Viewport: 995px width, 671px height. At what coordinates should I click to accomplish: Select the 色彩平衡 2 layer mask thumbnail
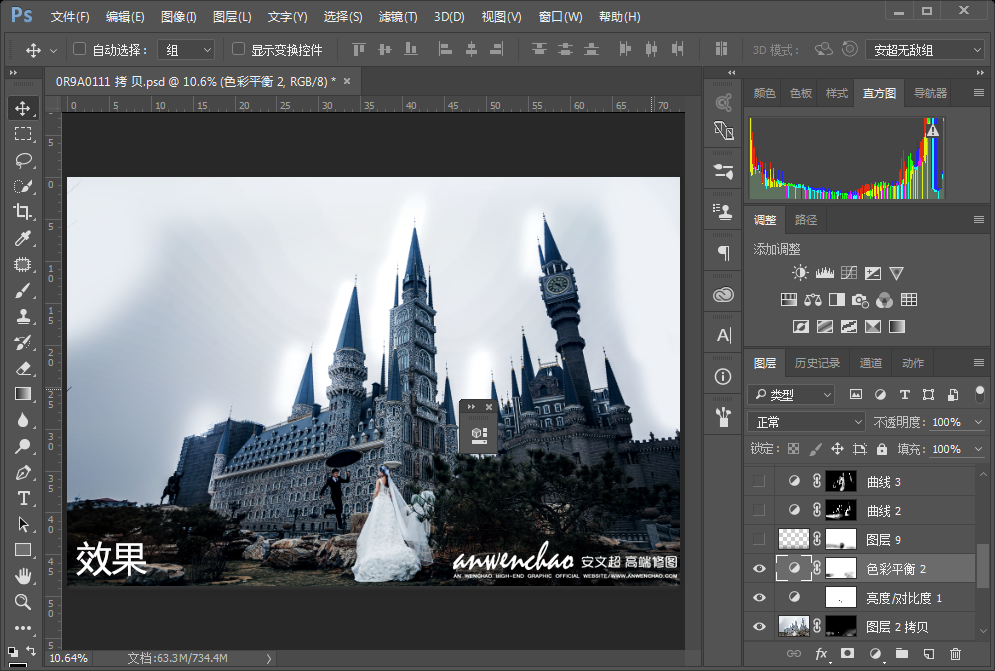coord(840,568)
